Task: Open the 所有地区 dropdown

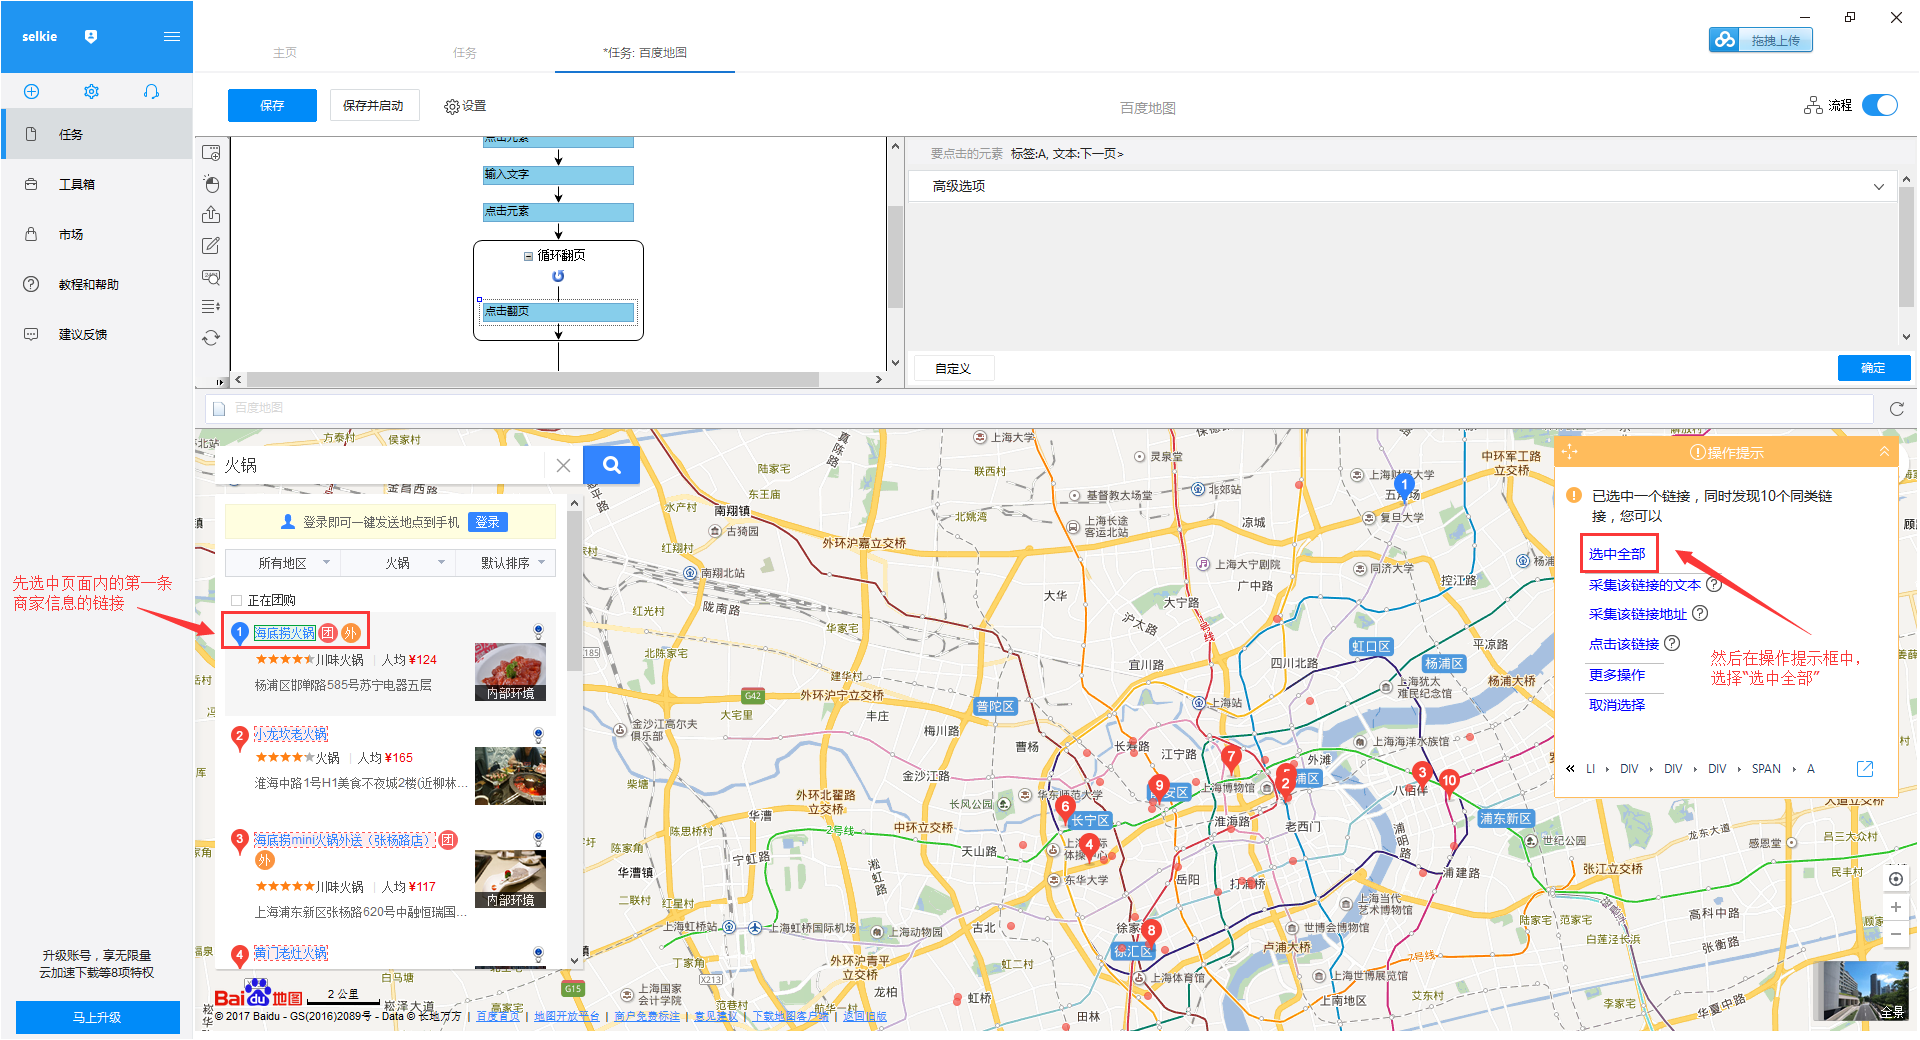Action: click(x=283, y=563)
